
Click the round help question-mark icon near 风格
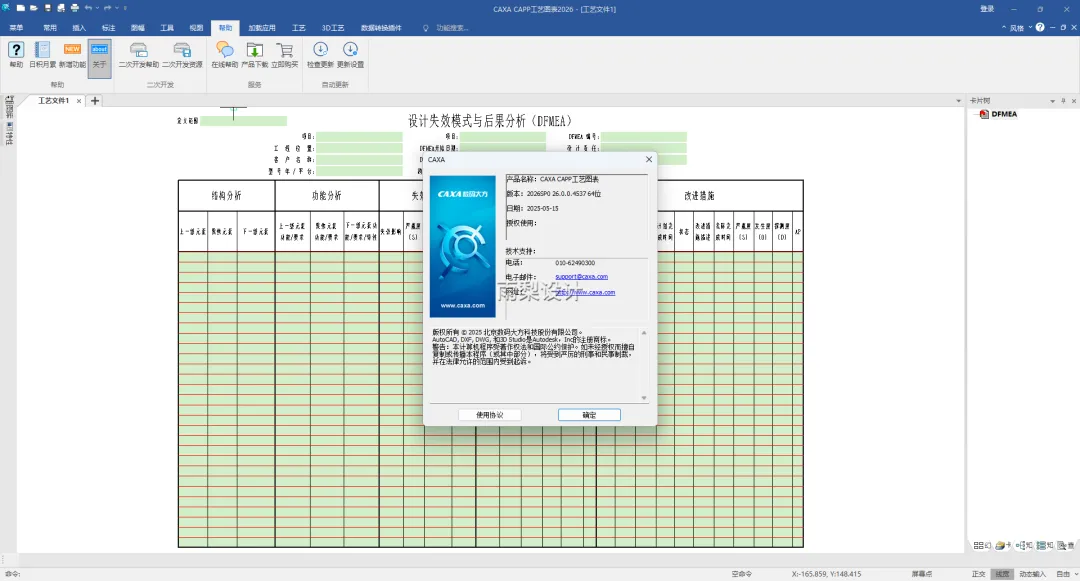click(1040, 28)
